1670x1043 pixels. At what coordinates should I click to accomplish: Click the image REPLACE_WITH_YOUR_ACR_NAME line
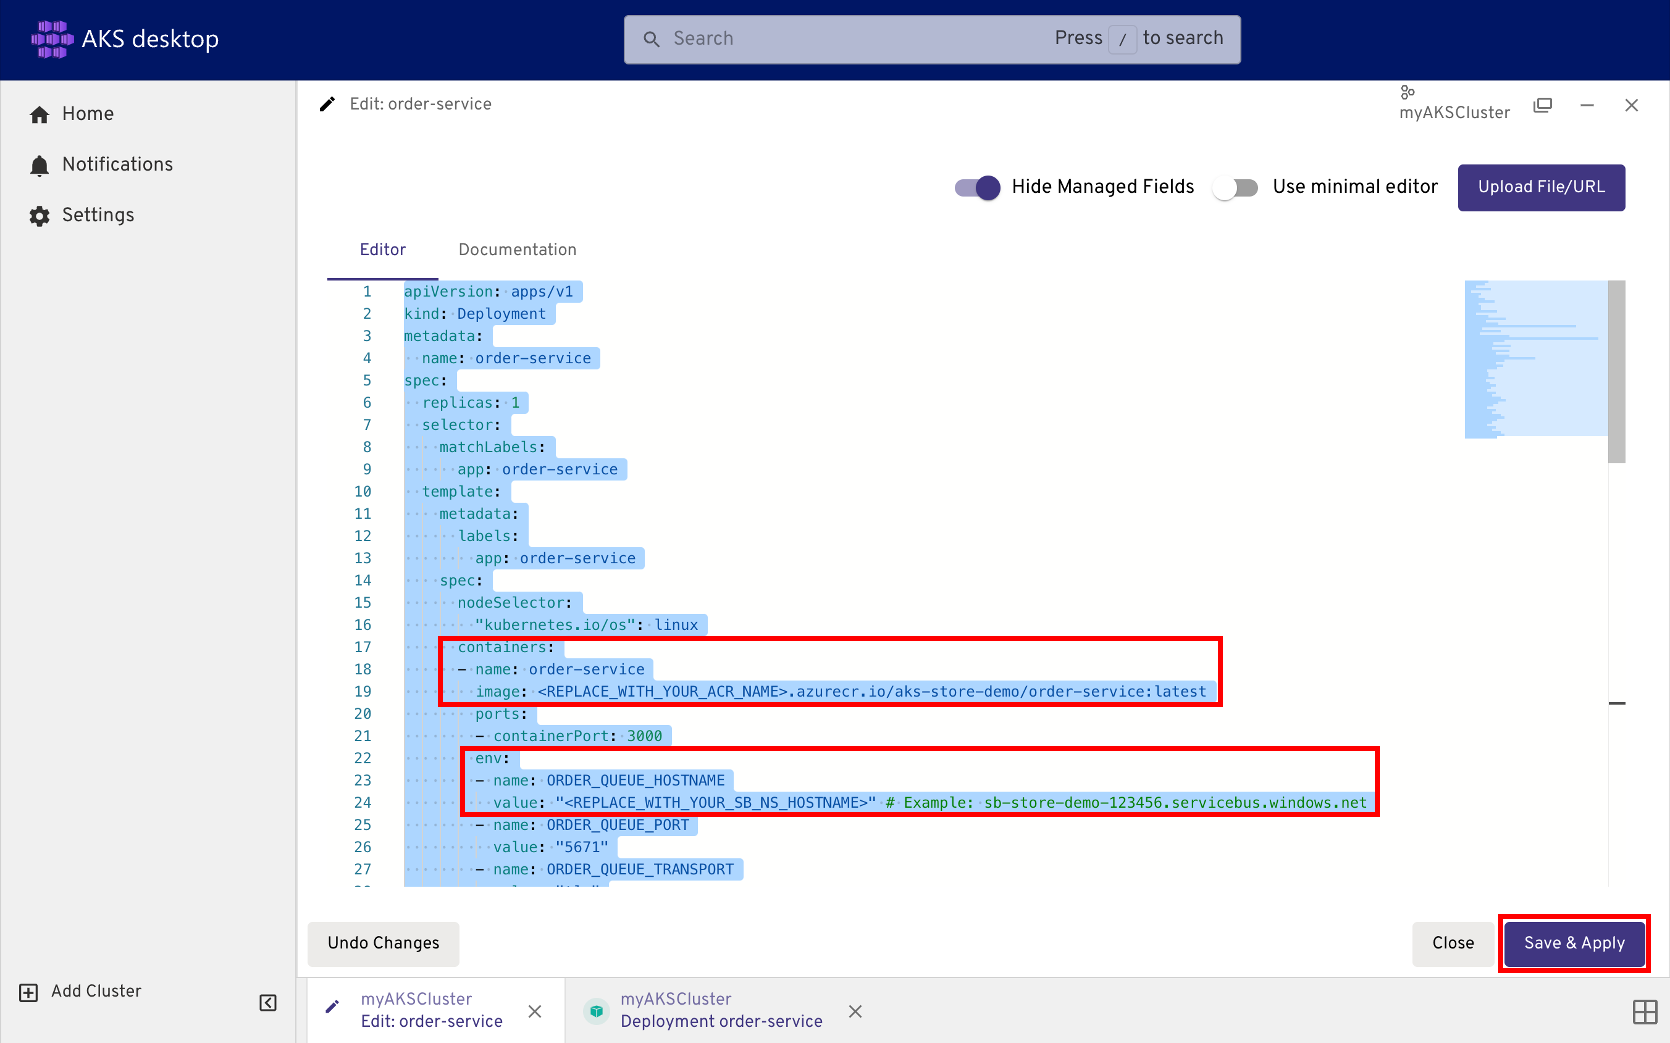(841, 692)
